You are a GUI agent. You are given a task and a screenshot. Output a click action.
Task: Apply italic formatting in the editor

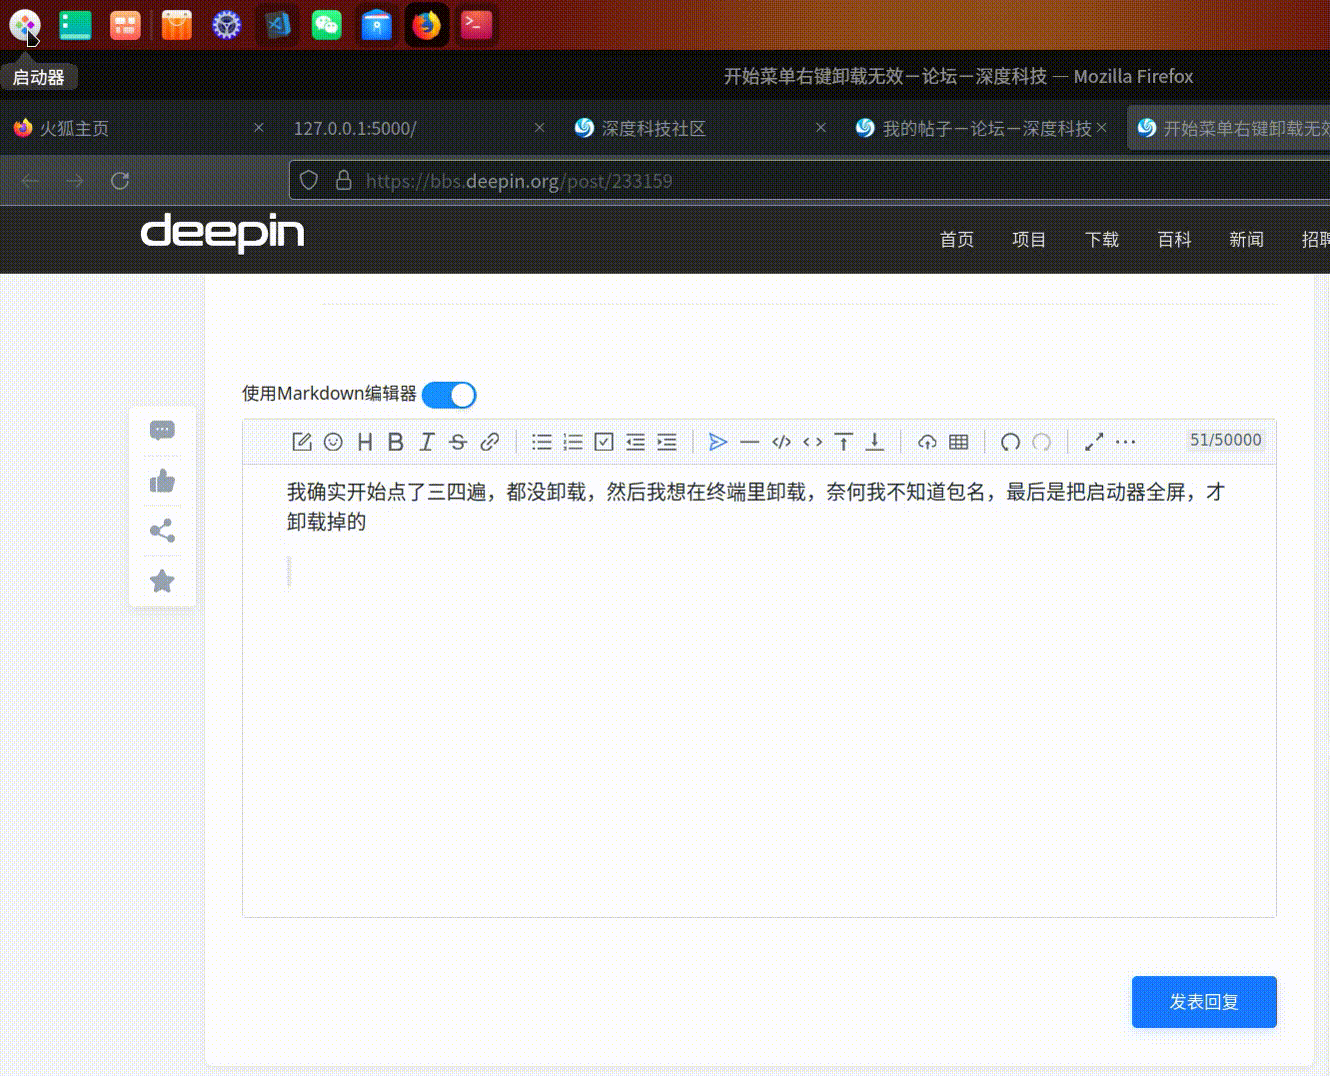(x=426, y=441)
